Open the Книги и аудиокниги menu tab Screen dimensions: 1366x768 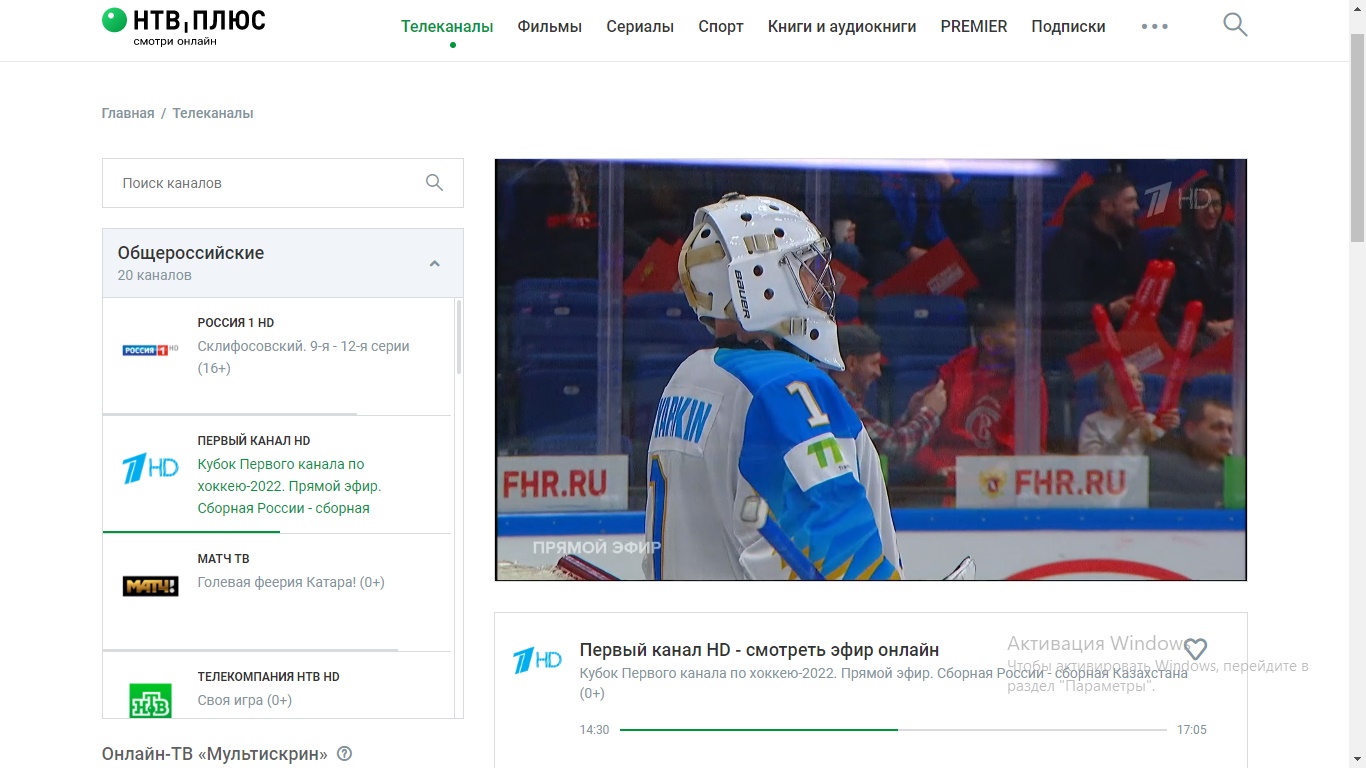pyautogui.click(x=842, y=27)
